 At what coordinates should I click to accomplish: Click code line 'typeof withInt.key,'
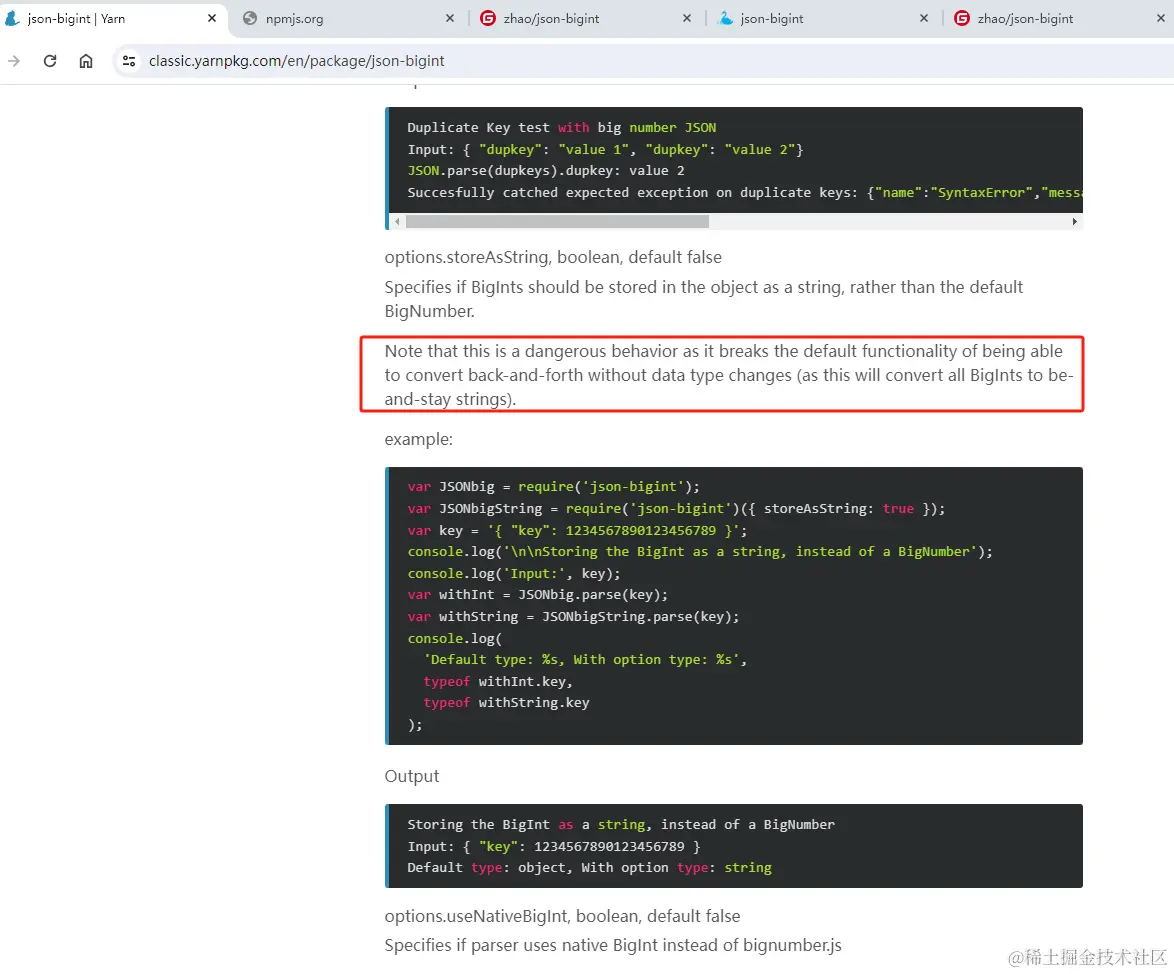pyautogui.click(x=498, y=681)
